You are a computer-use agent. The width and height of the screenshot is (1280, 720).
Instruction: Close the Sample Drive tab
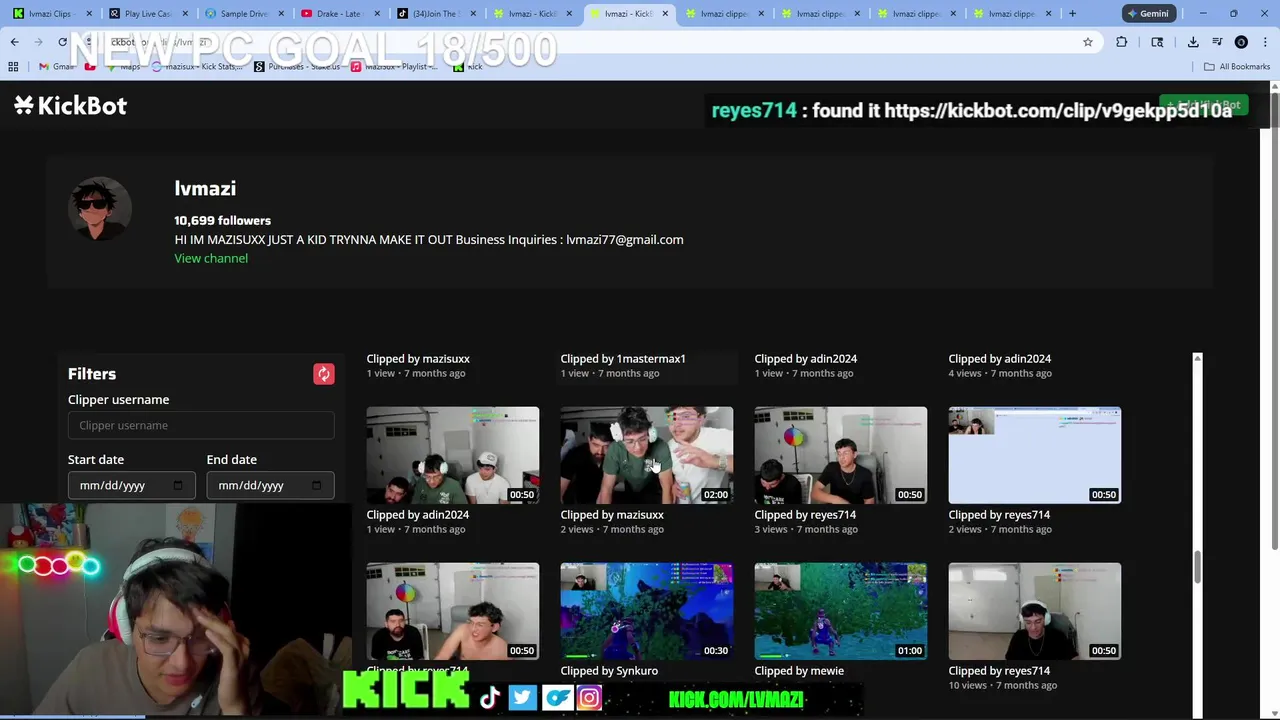coord(280,14)
